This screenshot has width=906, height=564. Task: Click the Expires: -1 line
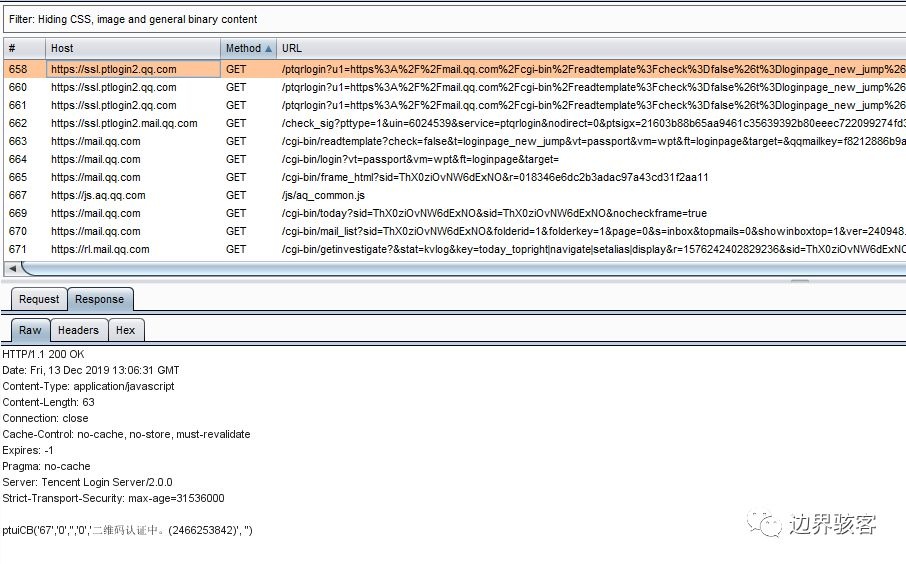(x=28, y=450)
